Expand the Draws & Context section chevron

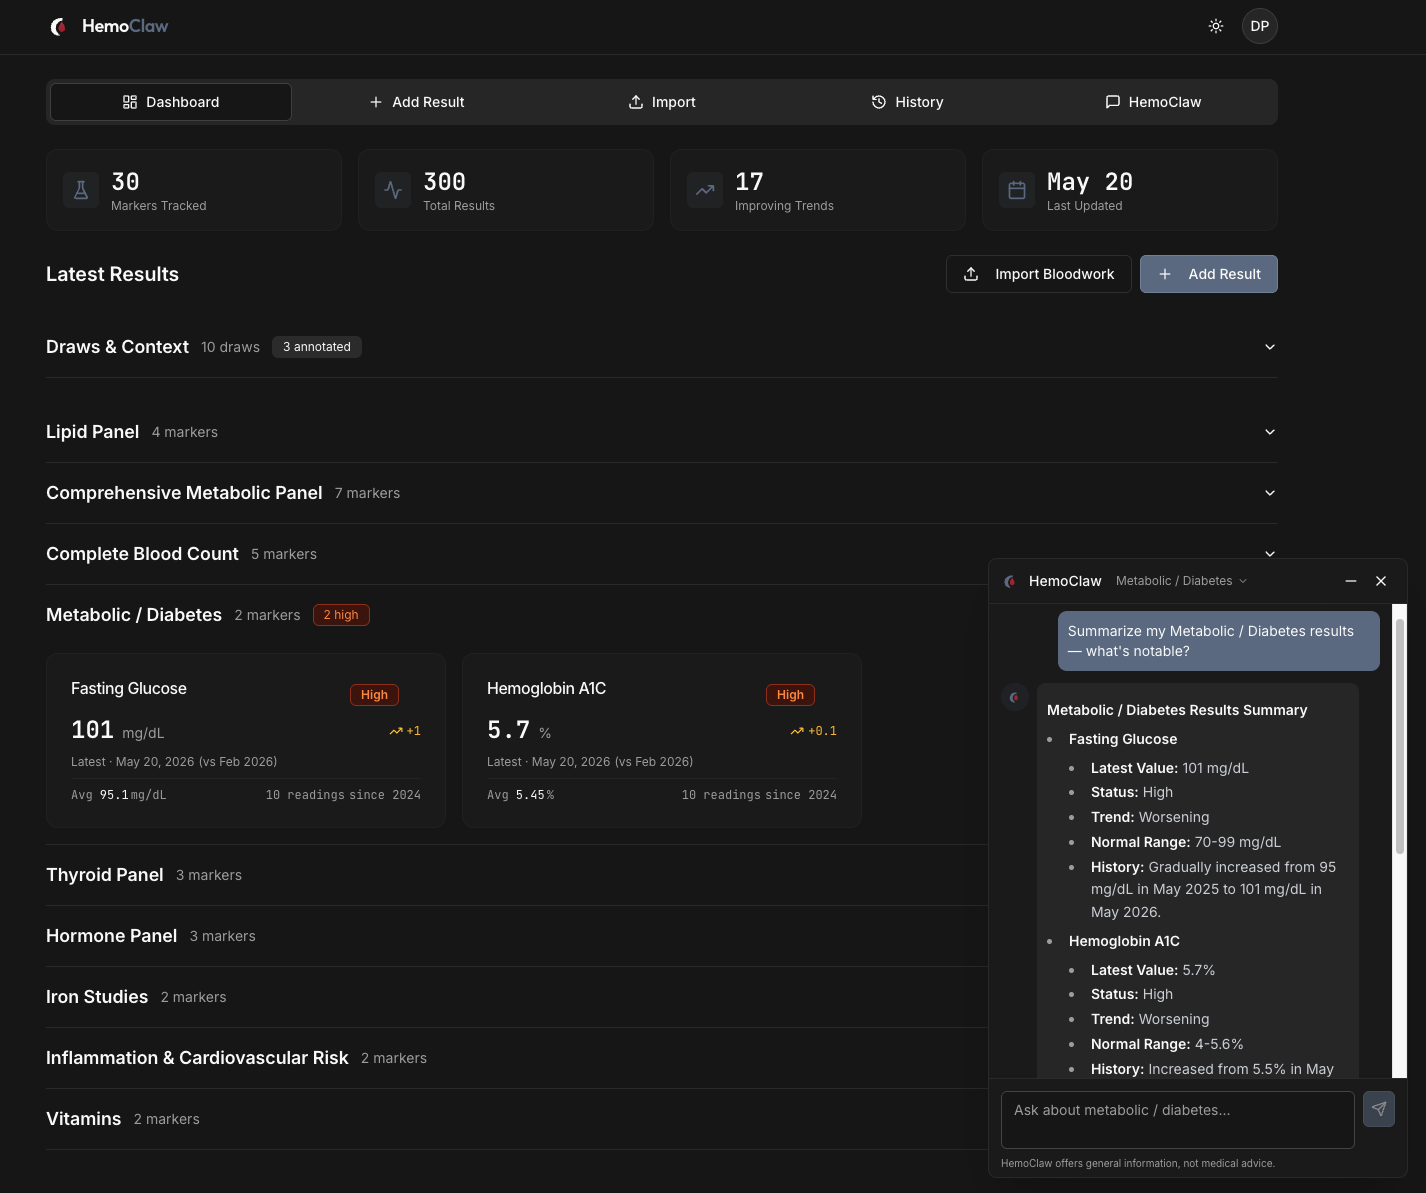1270,347
